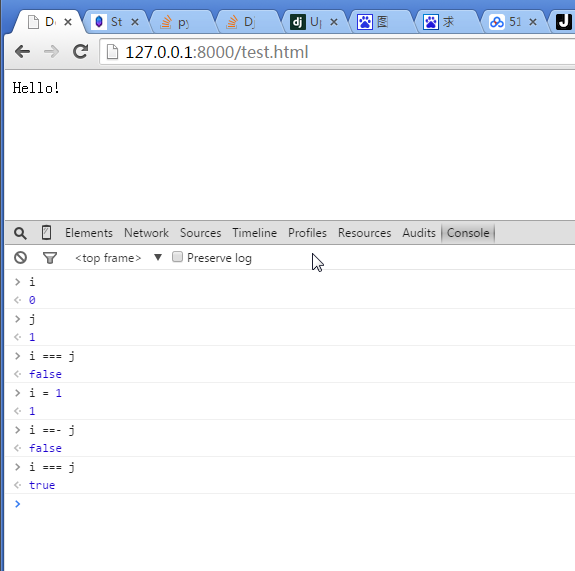Close the Django 'U' tab
The height and width of the screenshot is (571, 575).
click(334, 22)
